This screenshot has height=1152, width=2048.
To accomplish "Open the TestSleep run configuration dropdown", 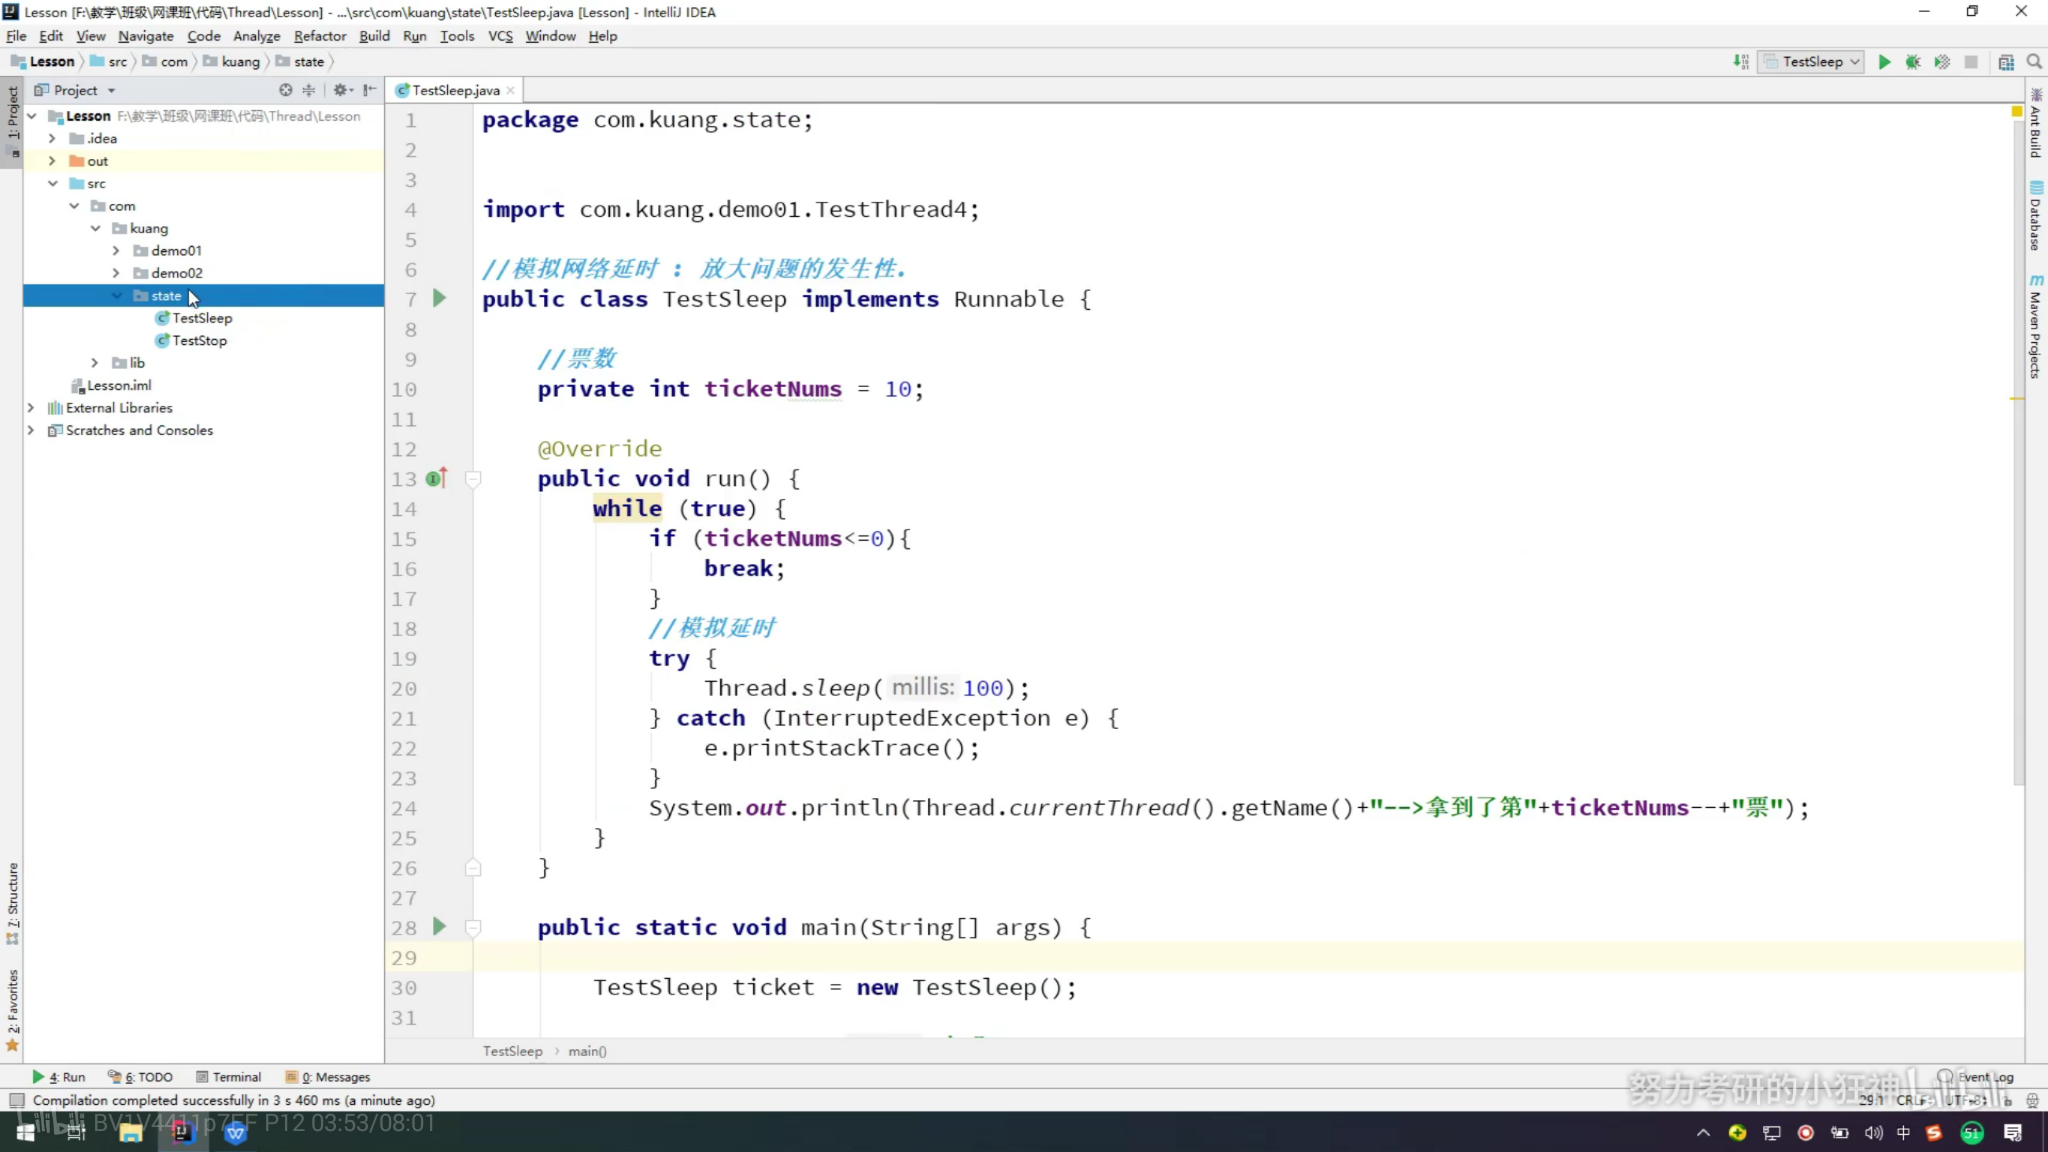I will click(x=1812, y=62).
